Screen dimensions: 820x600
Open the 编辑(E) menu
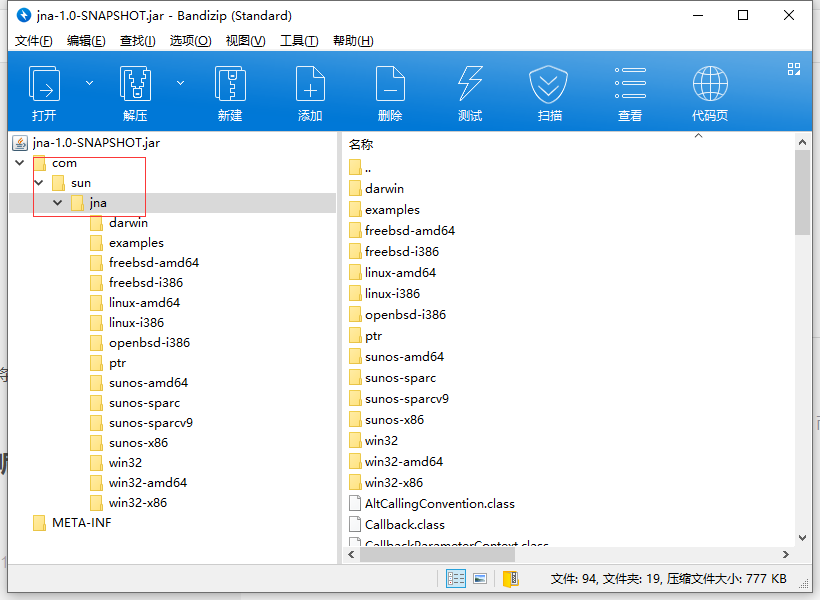86,41
